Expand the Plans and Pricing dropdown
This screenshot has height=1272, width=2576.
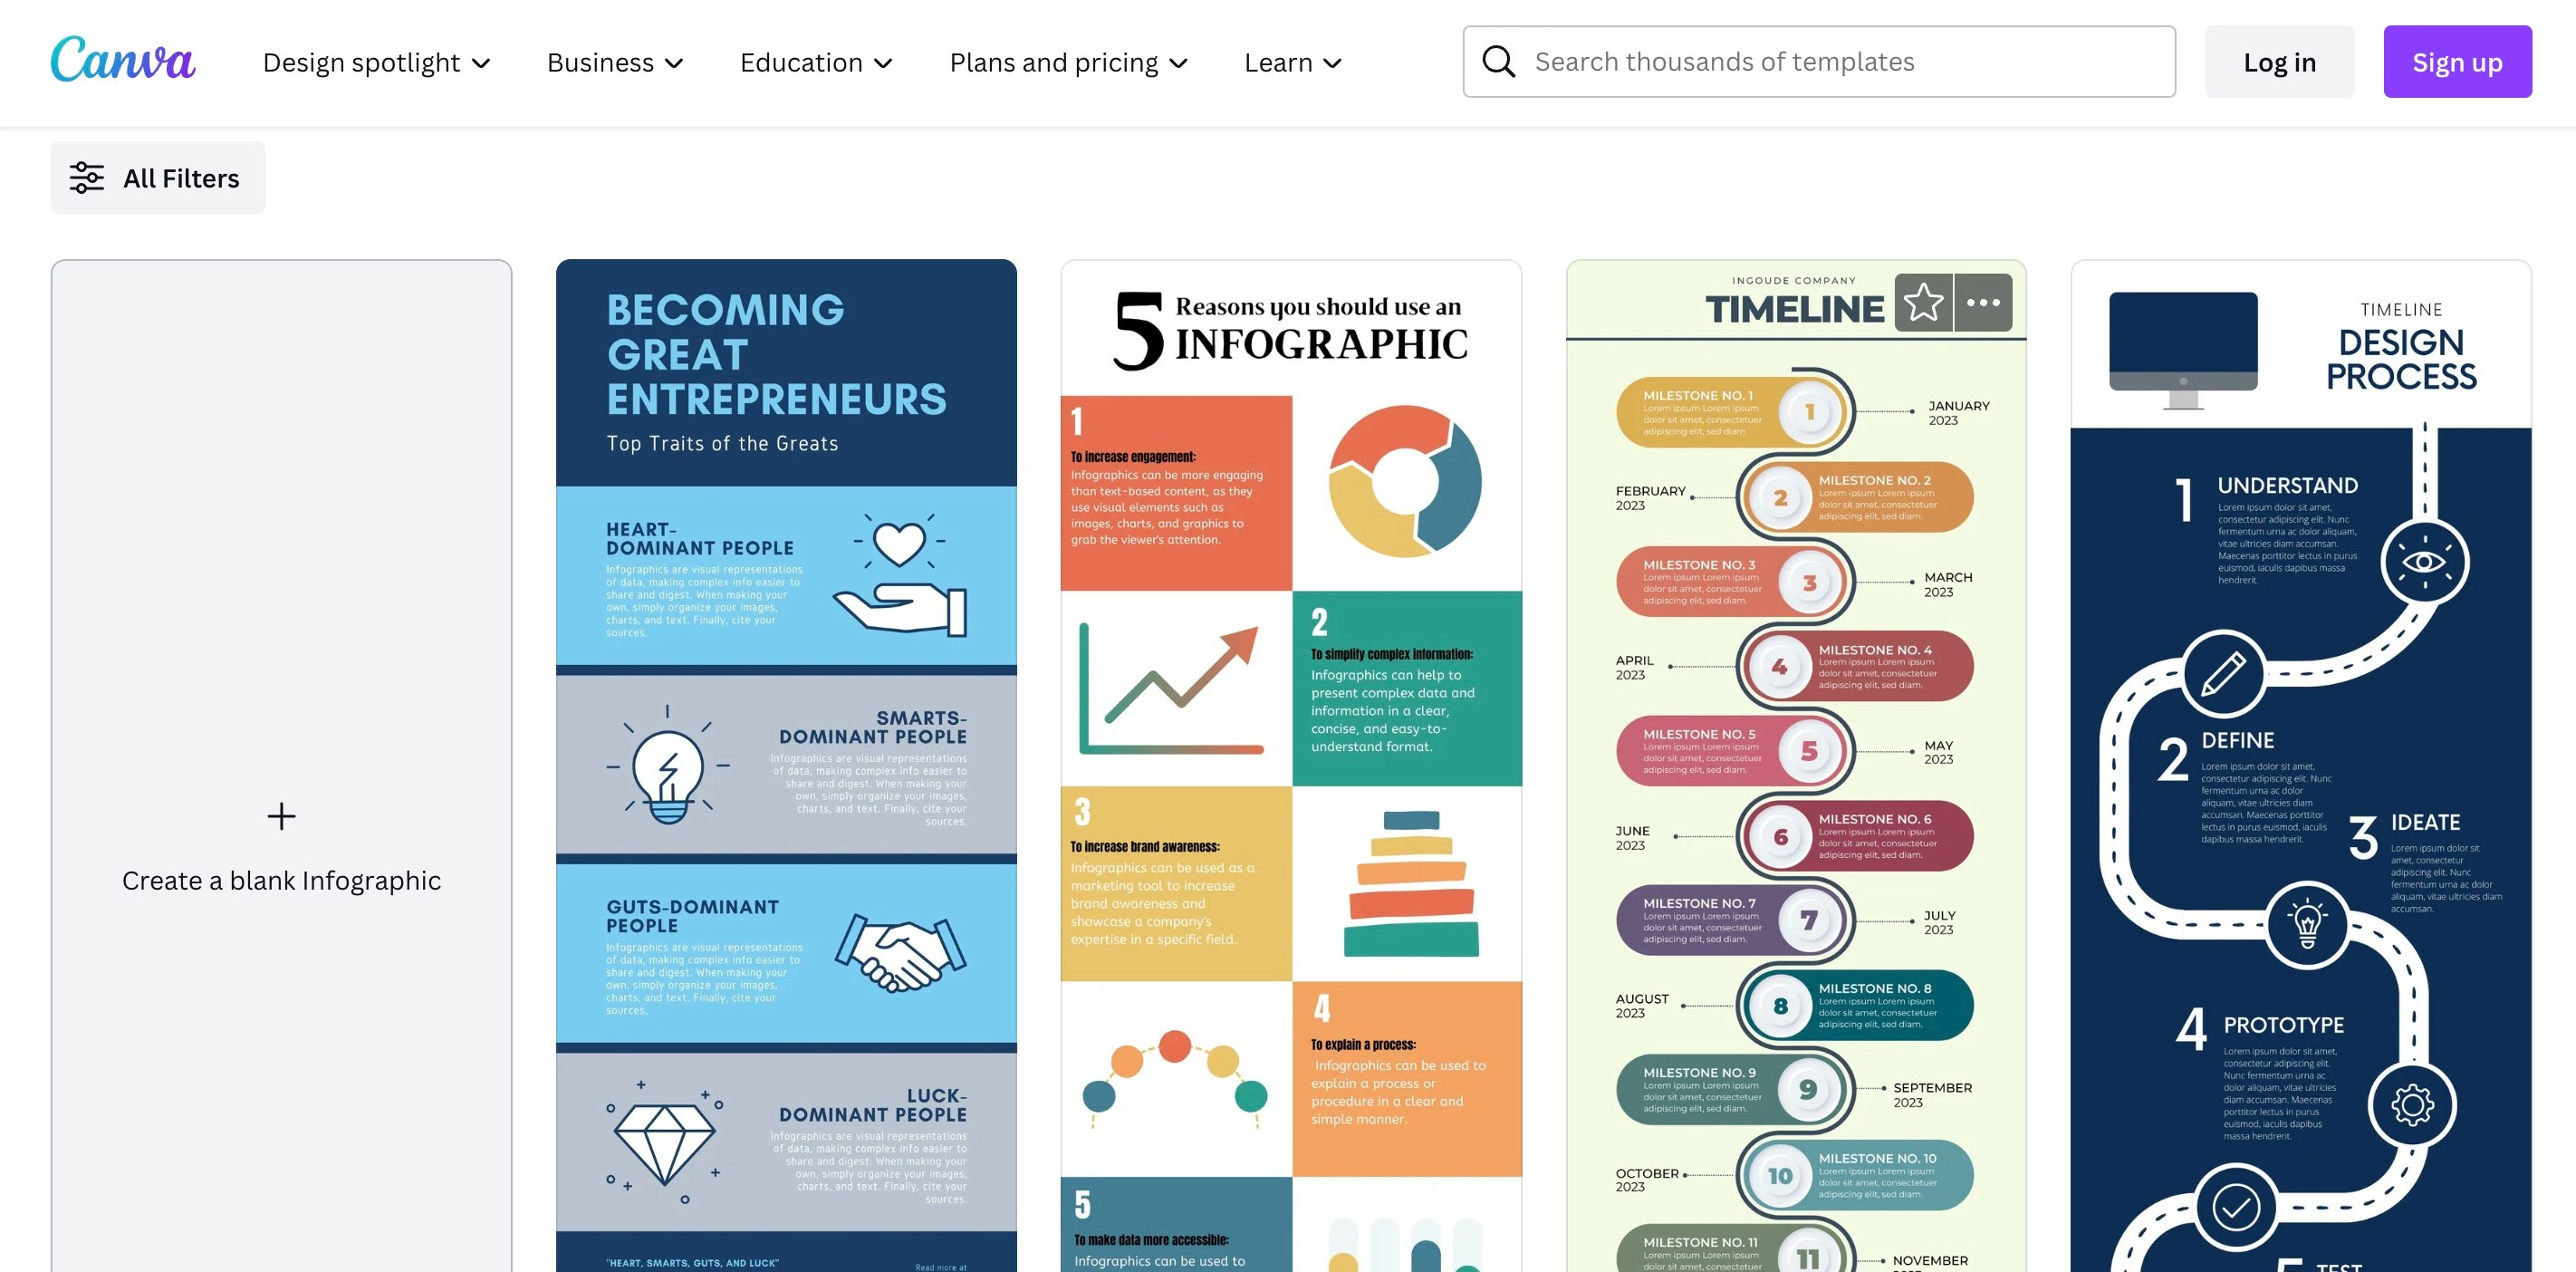(1070, 61)
